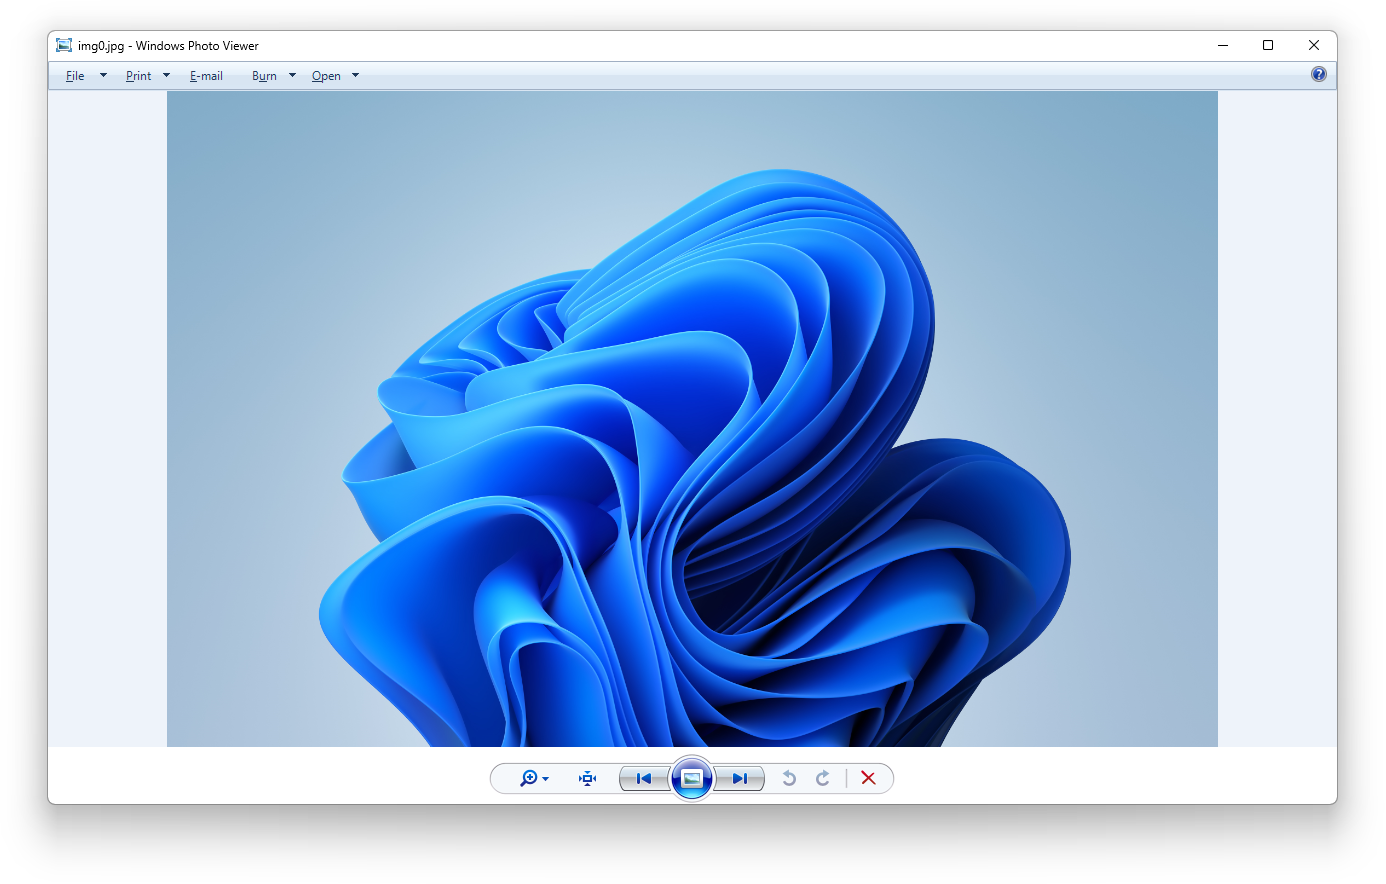Expand the dropdown arrow beside Burn
This screenshot has width=1386, height=884.
point(292,76)
